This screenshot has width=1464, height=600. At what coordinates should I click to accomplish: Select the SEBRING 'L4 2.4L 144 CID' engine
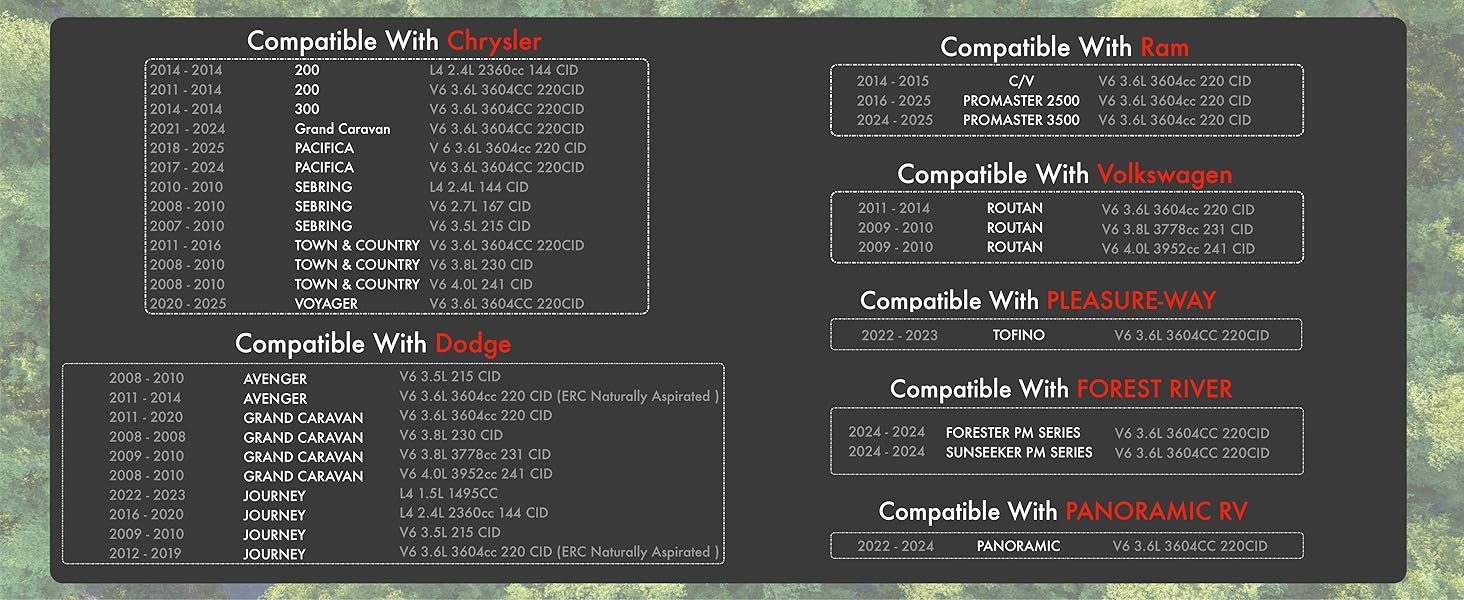[480, 187]
